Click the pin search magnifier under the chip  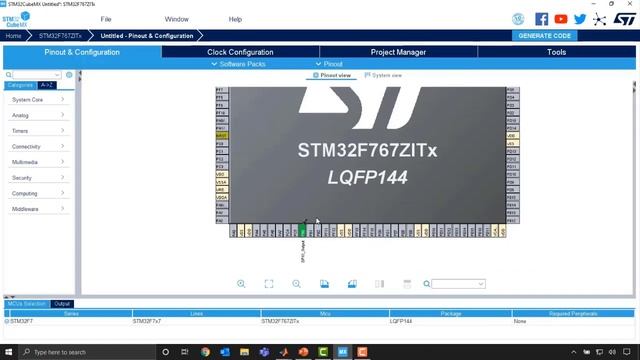point(427,284)
